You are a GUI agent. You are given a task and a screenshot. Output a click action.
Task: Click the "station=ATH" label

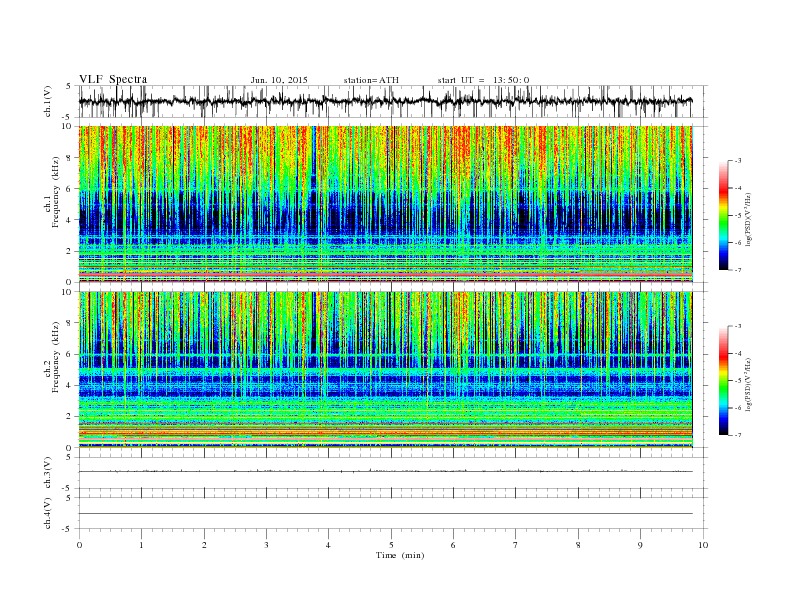[371, 80]
